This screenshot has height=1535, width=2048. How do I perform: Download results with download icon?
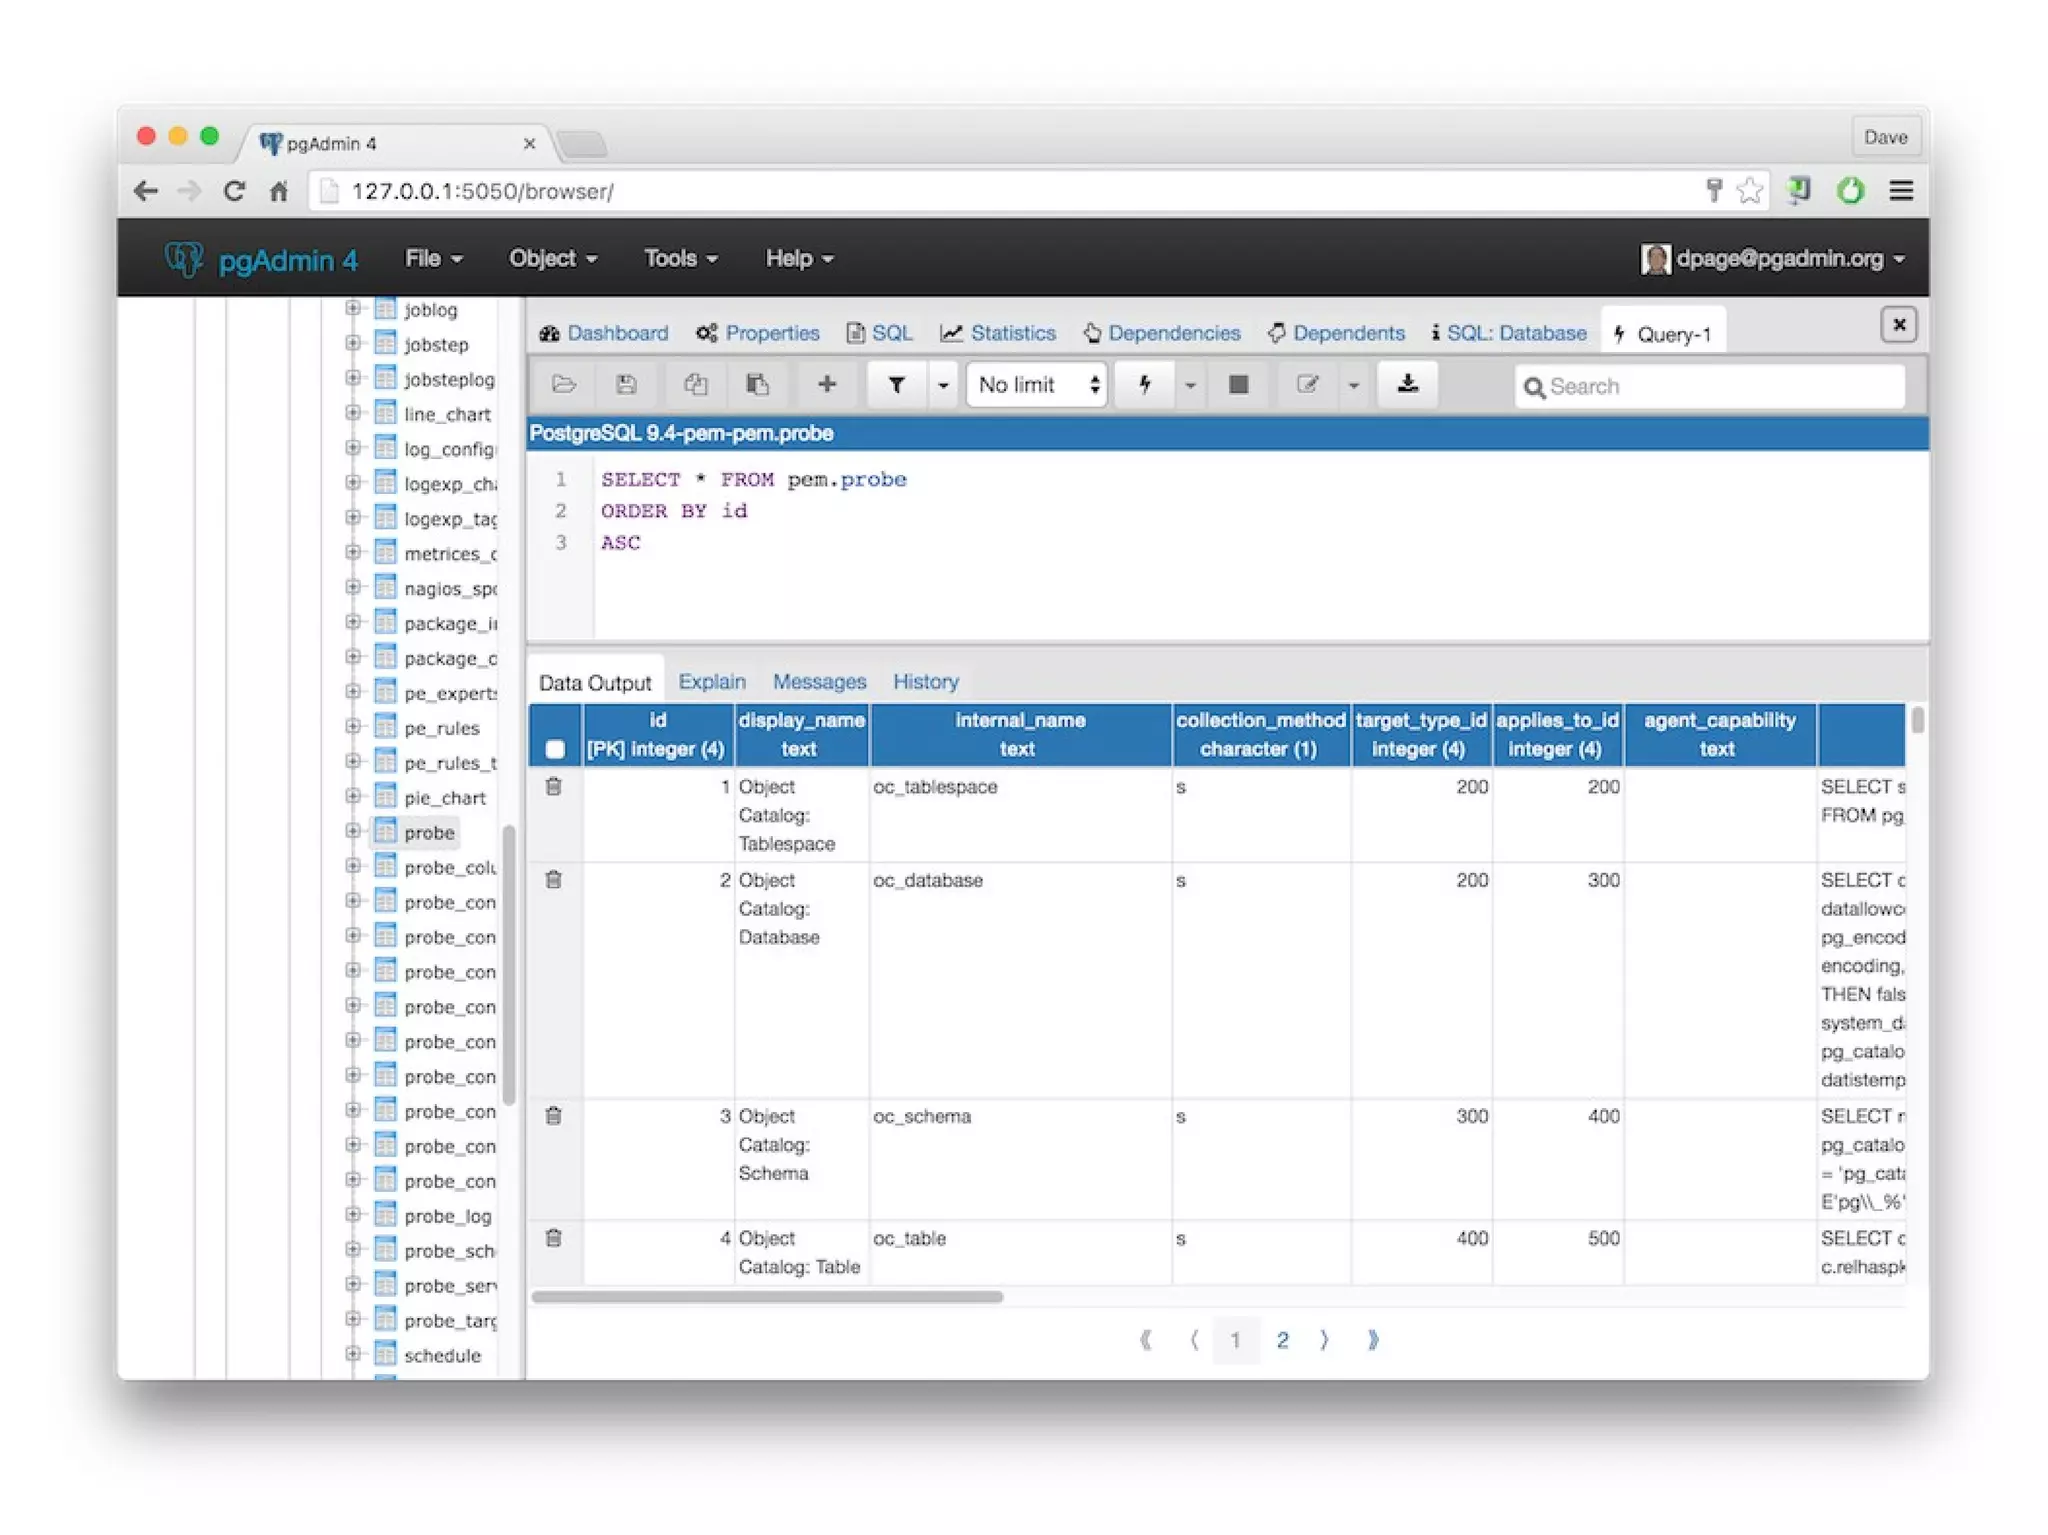1407,385
